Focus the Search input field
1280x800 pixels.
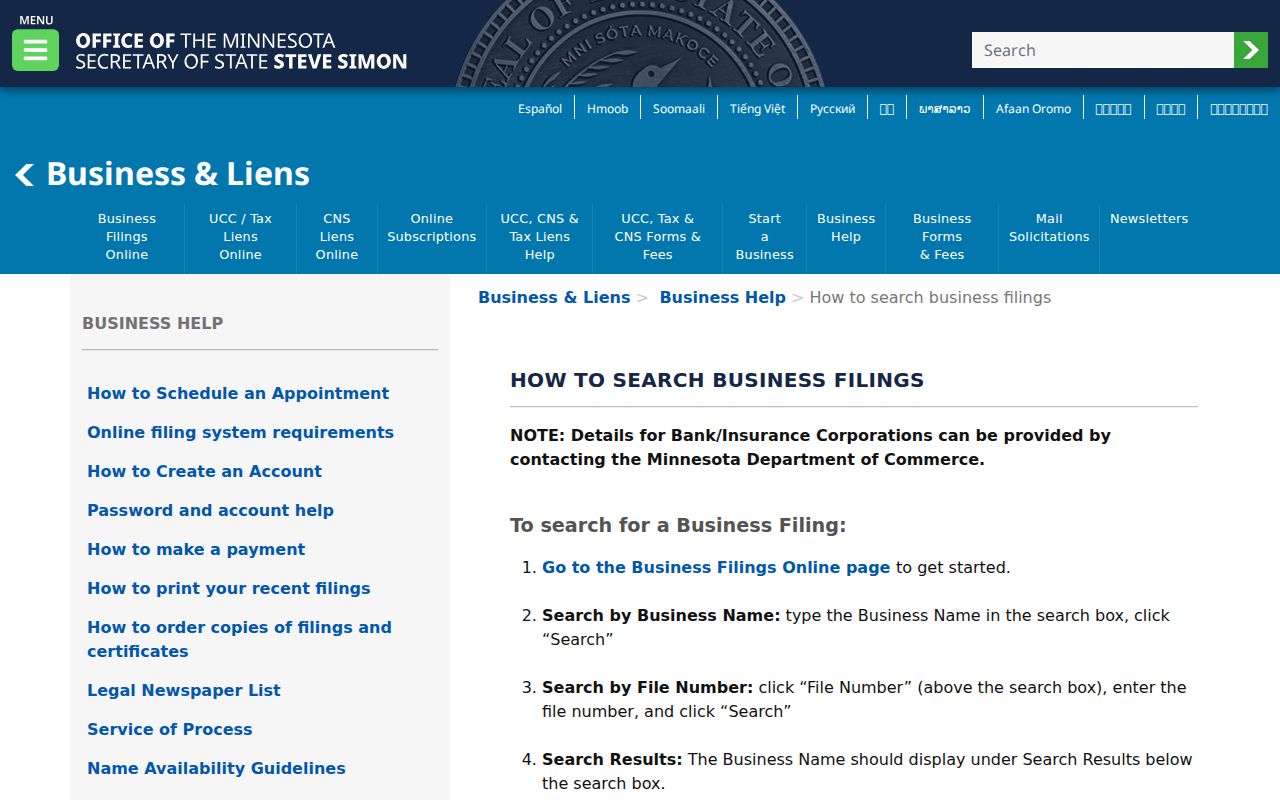1103,50
